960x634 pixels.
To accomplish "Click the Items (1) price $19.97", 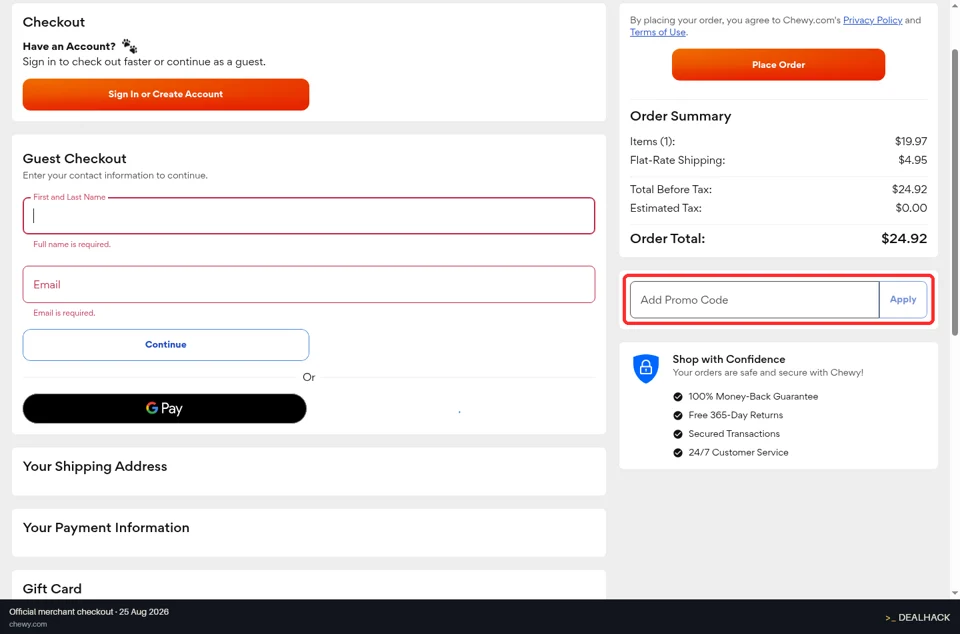I will 910,141.
